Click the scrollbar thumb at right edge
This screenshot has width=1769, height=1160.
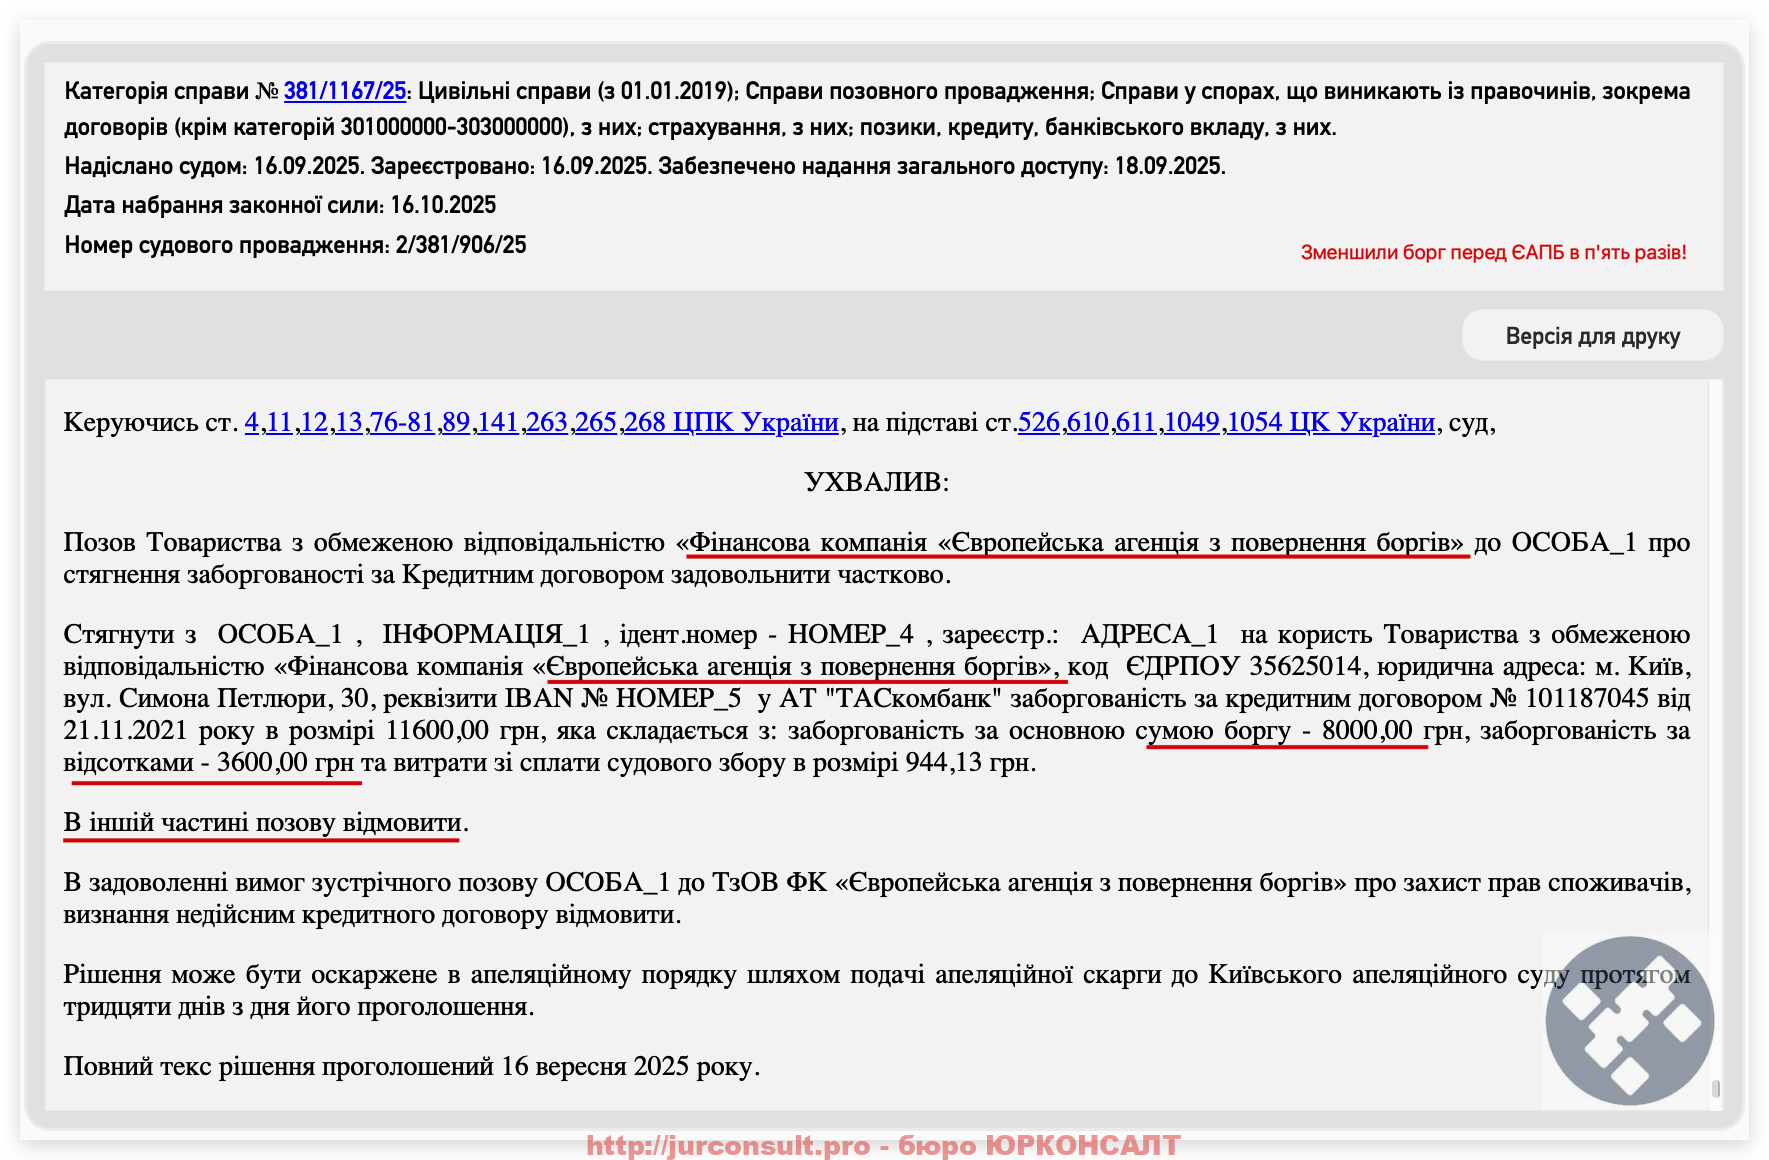click(1716, 1089)
